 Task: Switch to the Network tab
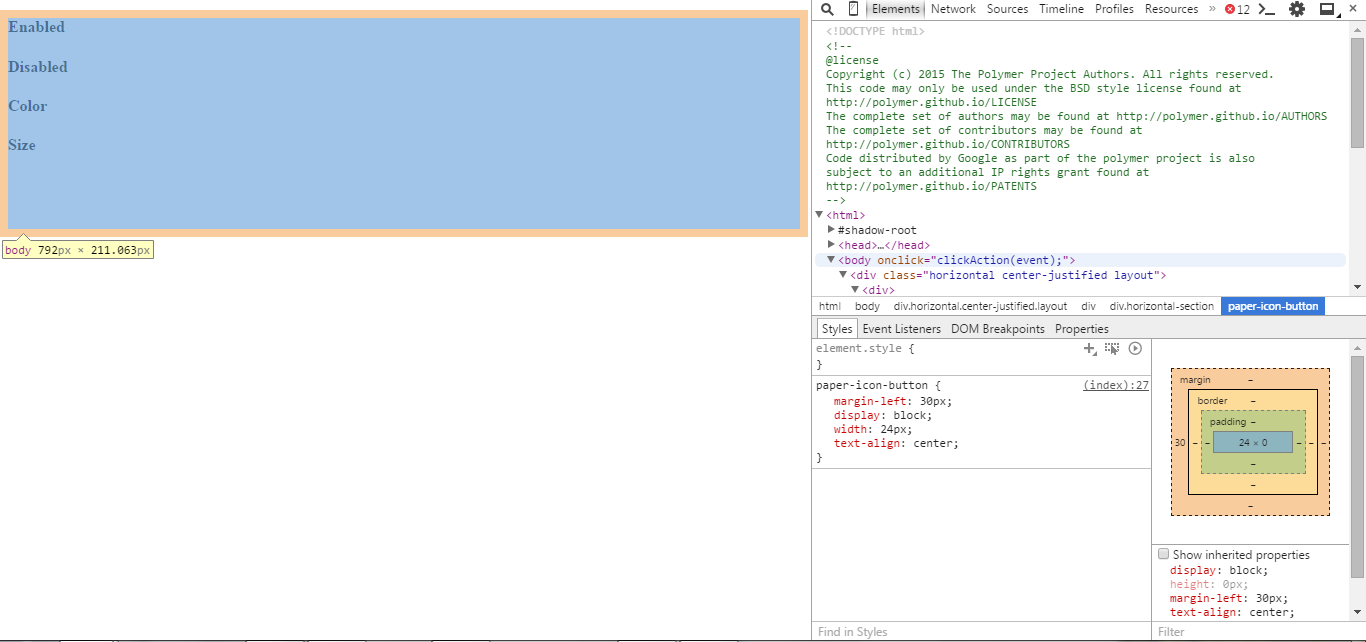tap(953, 9)
